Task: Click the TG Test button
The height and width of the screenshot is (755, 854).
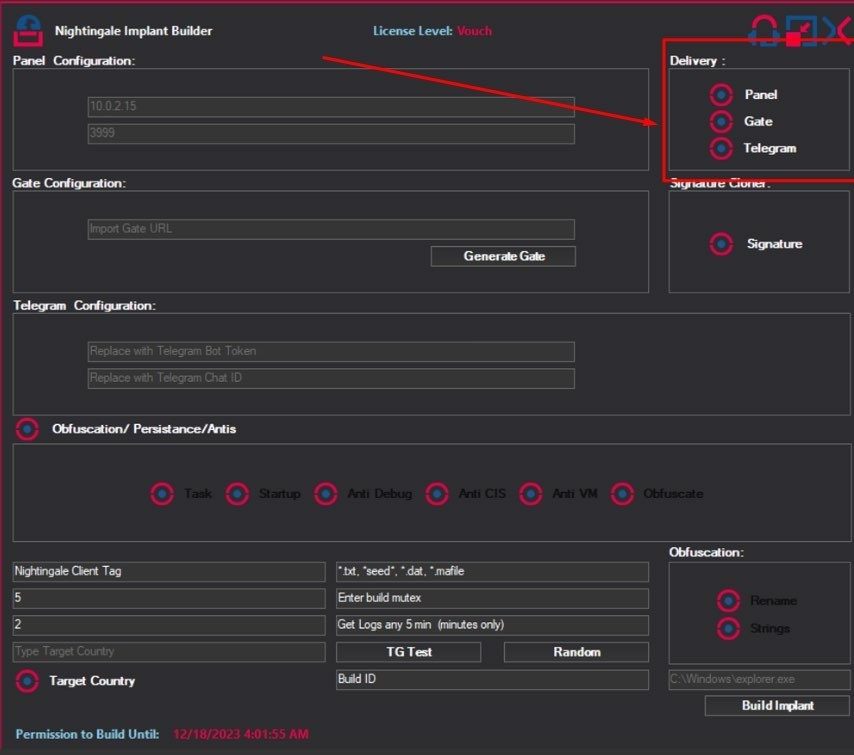Action: pos(408,652)
